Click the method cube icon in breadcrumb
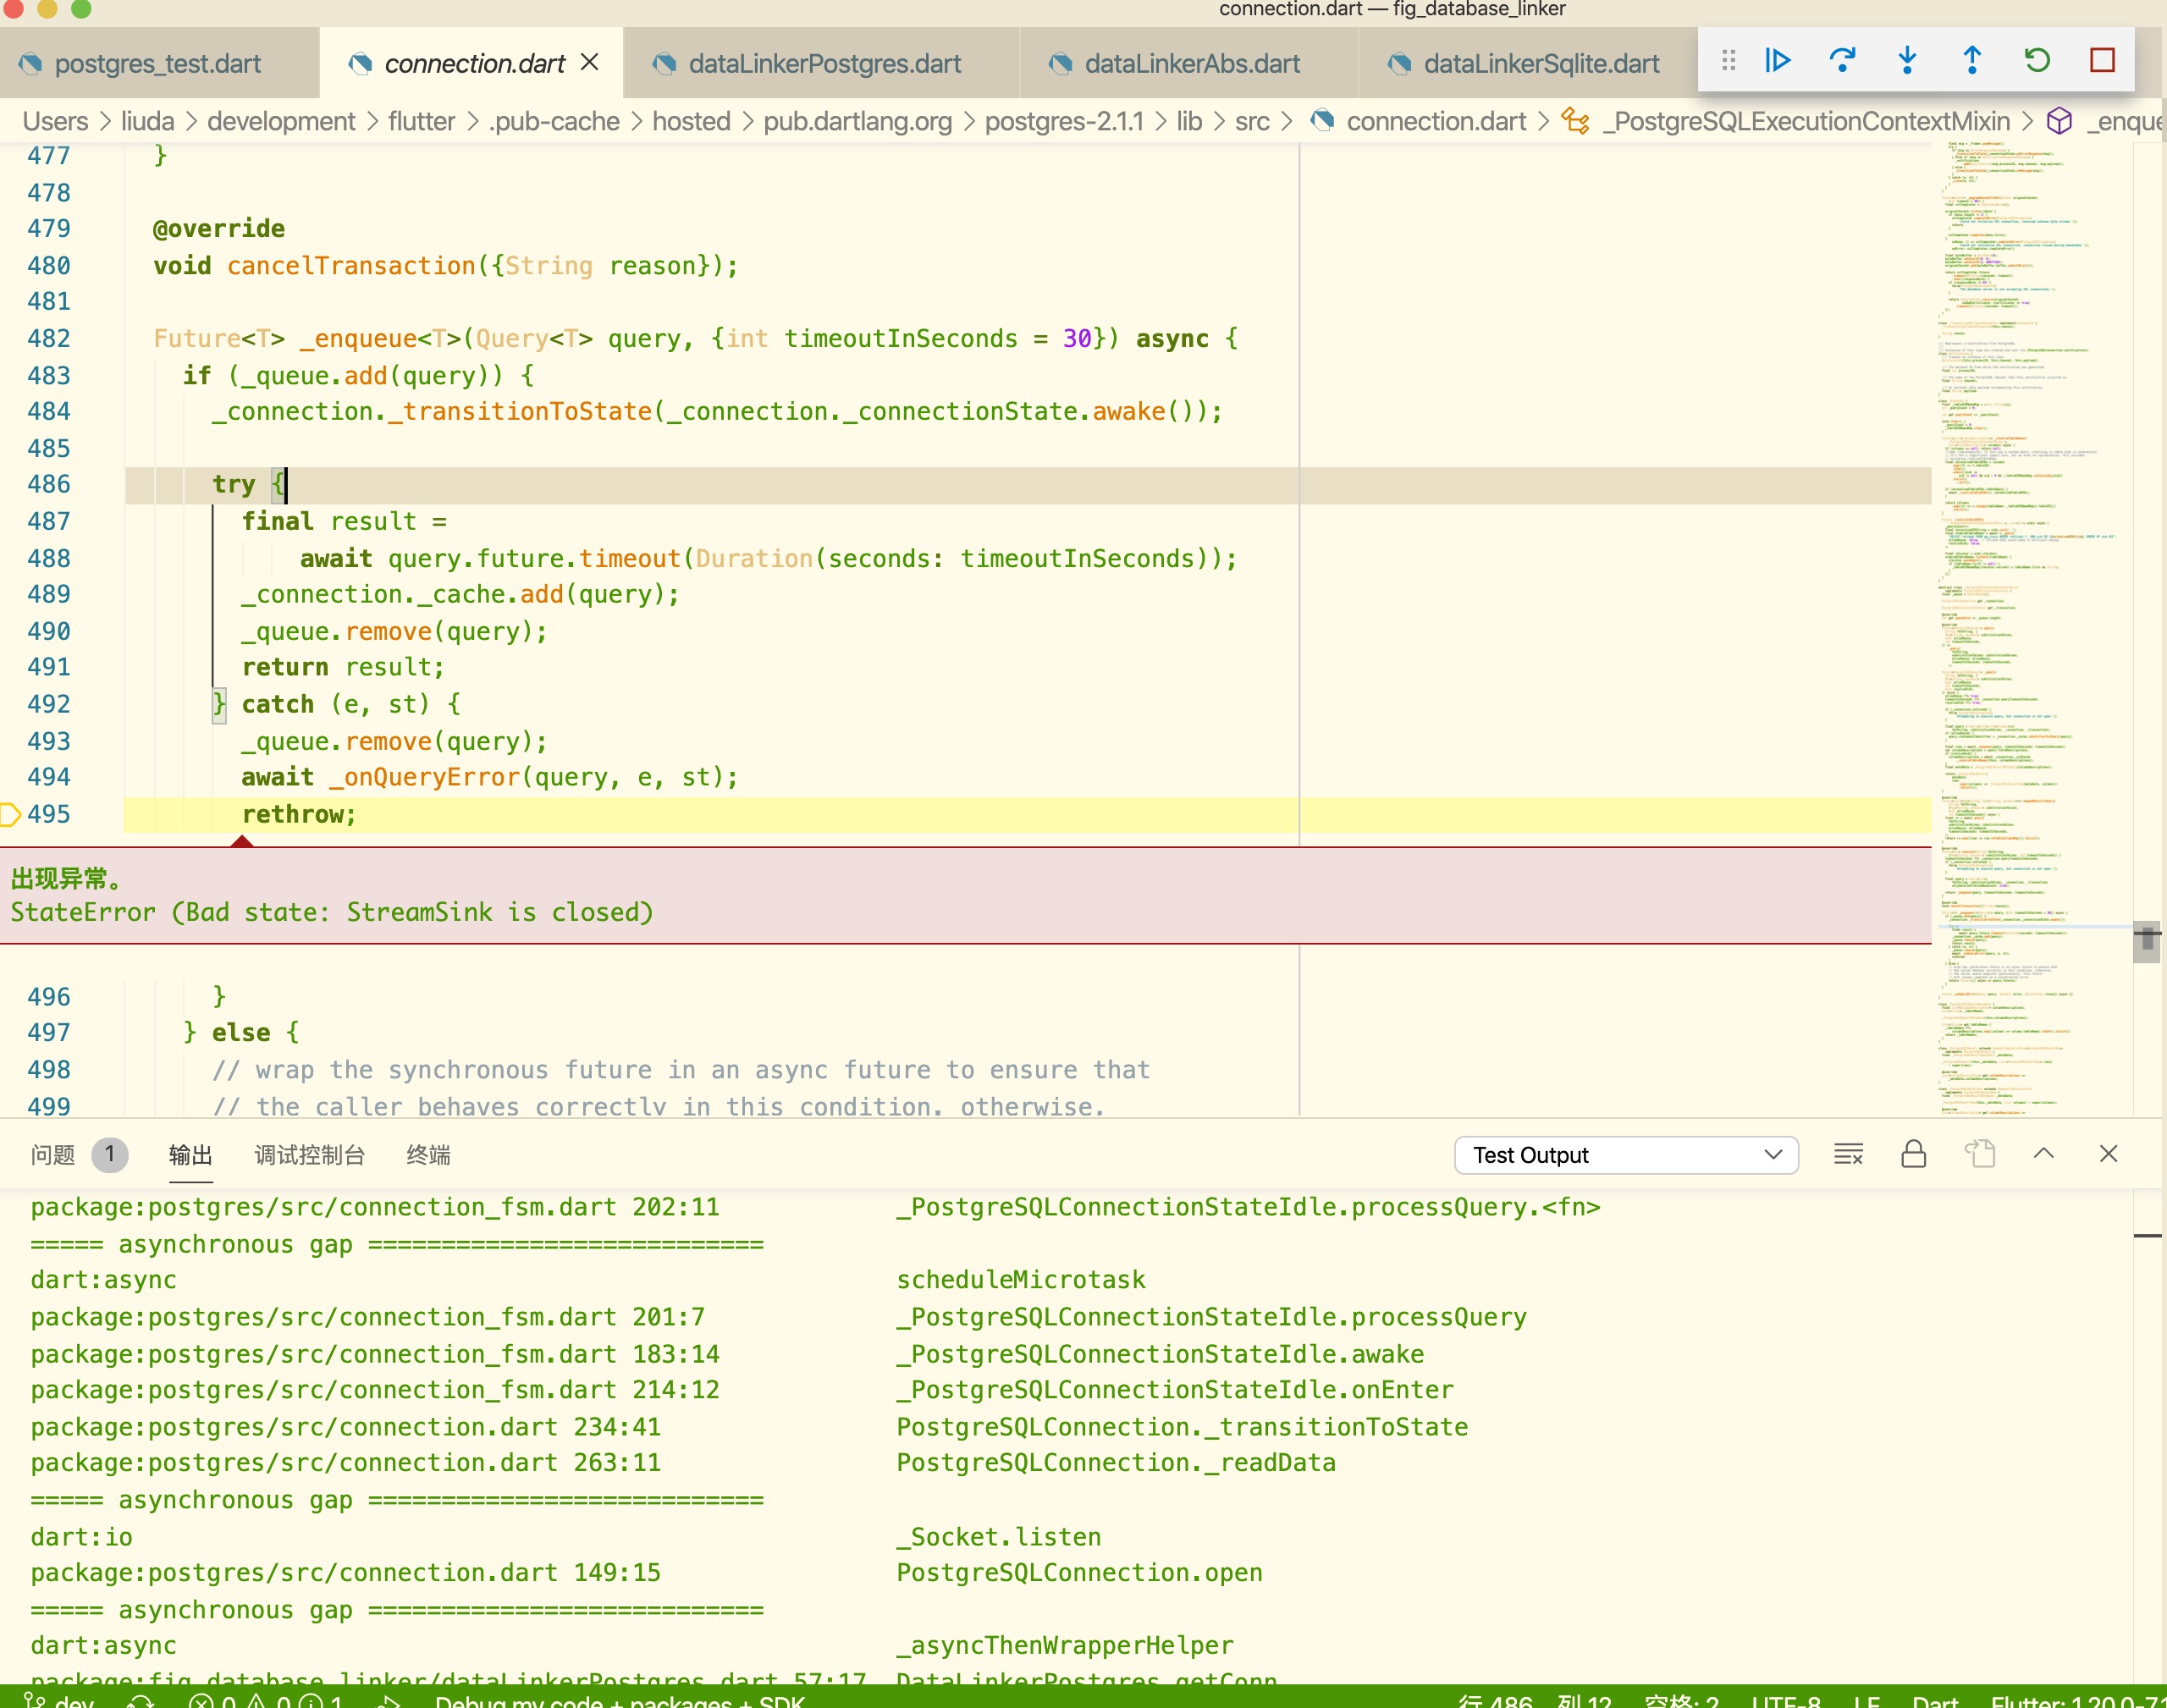2167x1708 pixels. coord(2059,121)
